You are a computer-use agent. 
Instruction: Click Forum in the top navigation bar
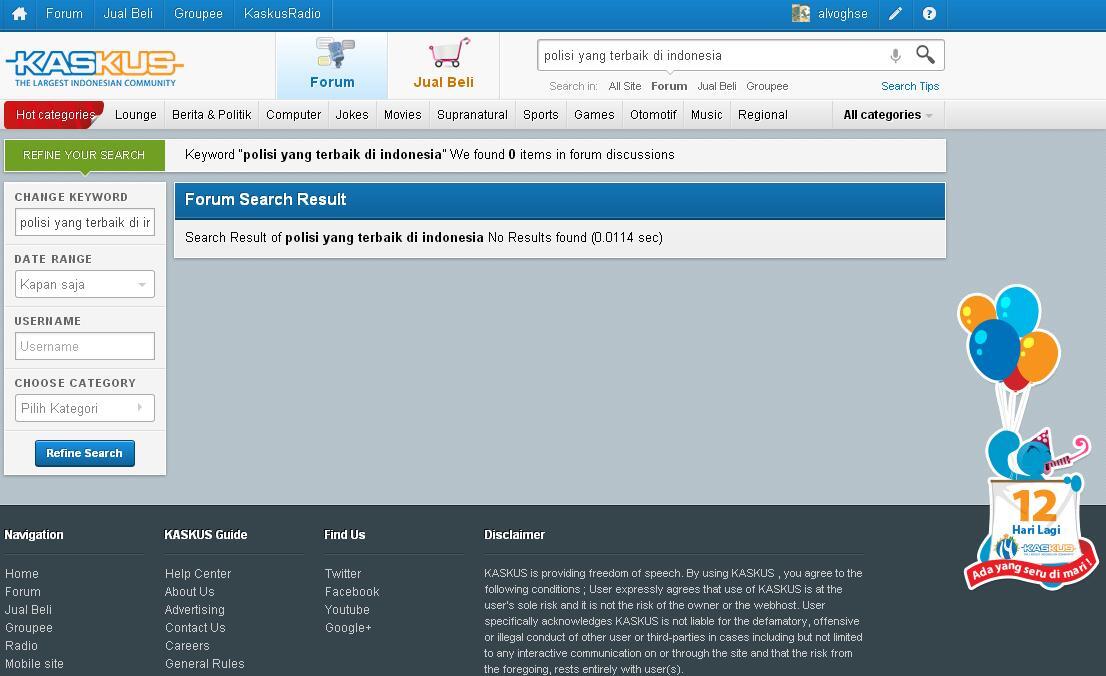pyautogui.click(x=64, y=13)
